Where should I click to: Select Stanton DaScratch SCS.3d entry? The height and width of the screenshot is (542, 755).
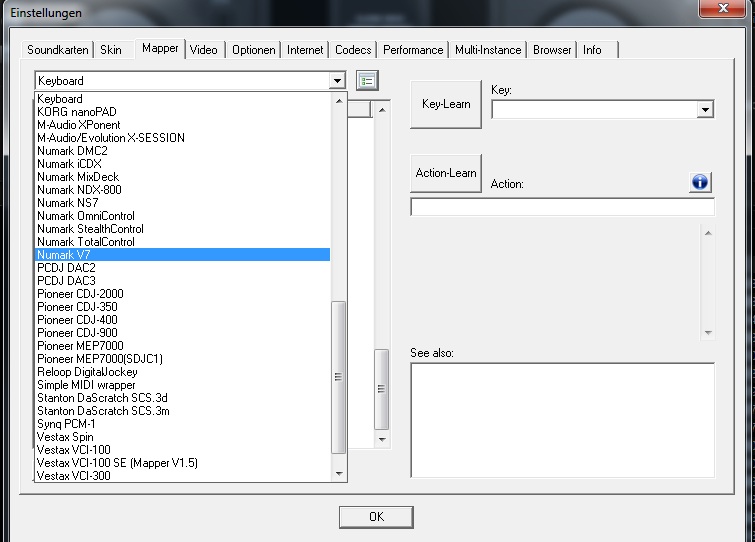pos(183,398)
